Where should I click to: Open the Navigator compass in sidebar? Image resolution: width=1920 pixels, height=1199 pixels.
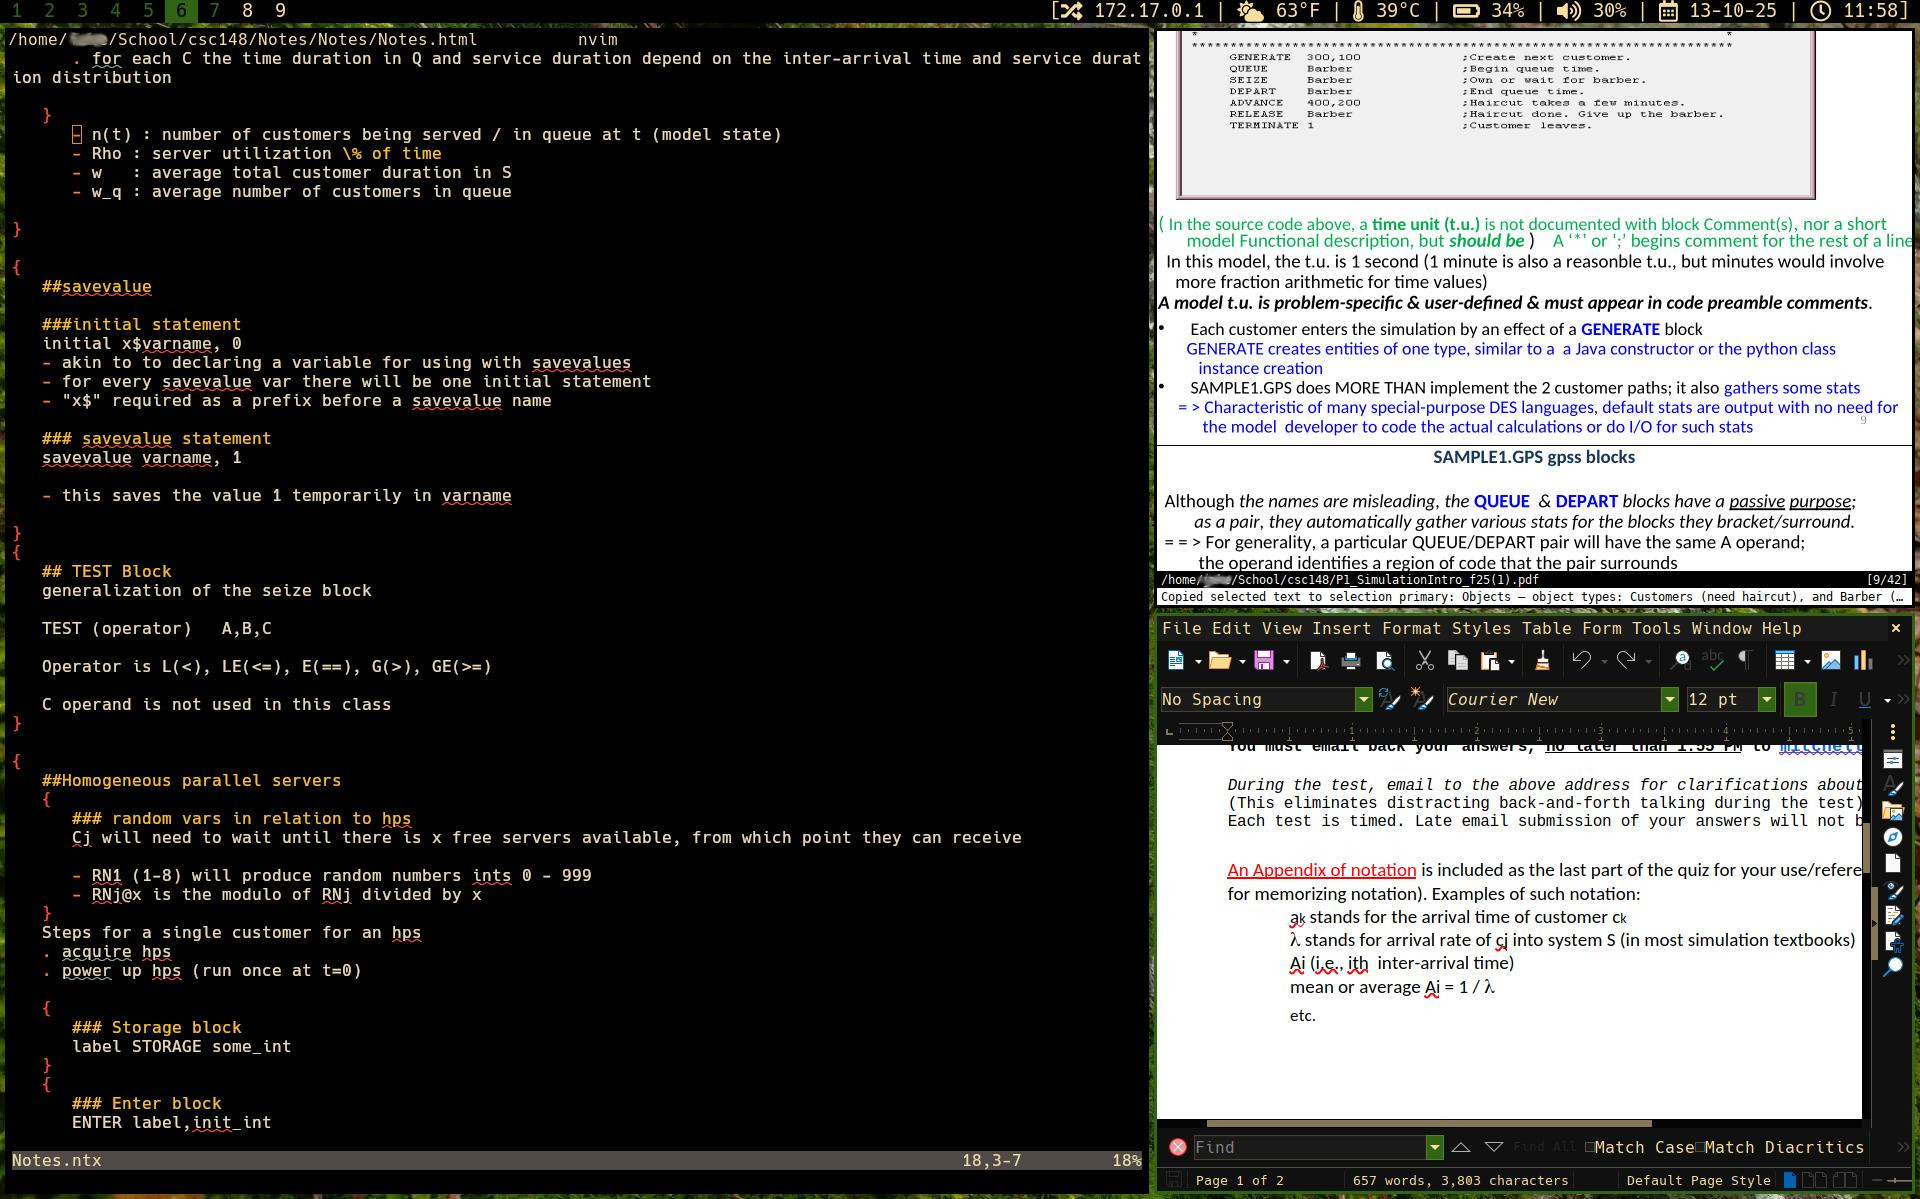point(1892,837)
